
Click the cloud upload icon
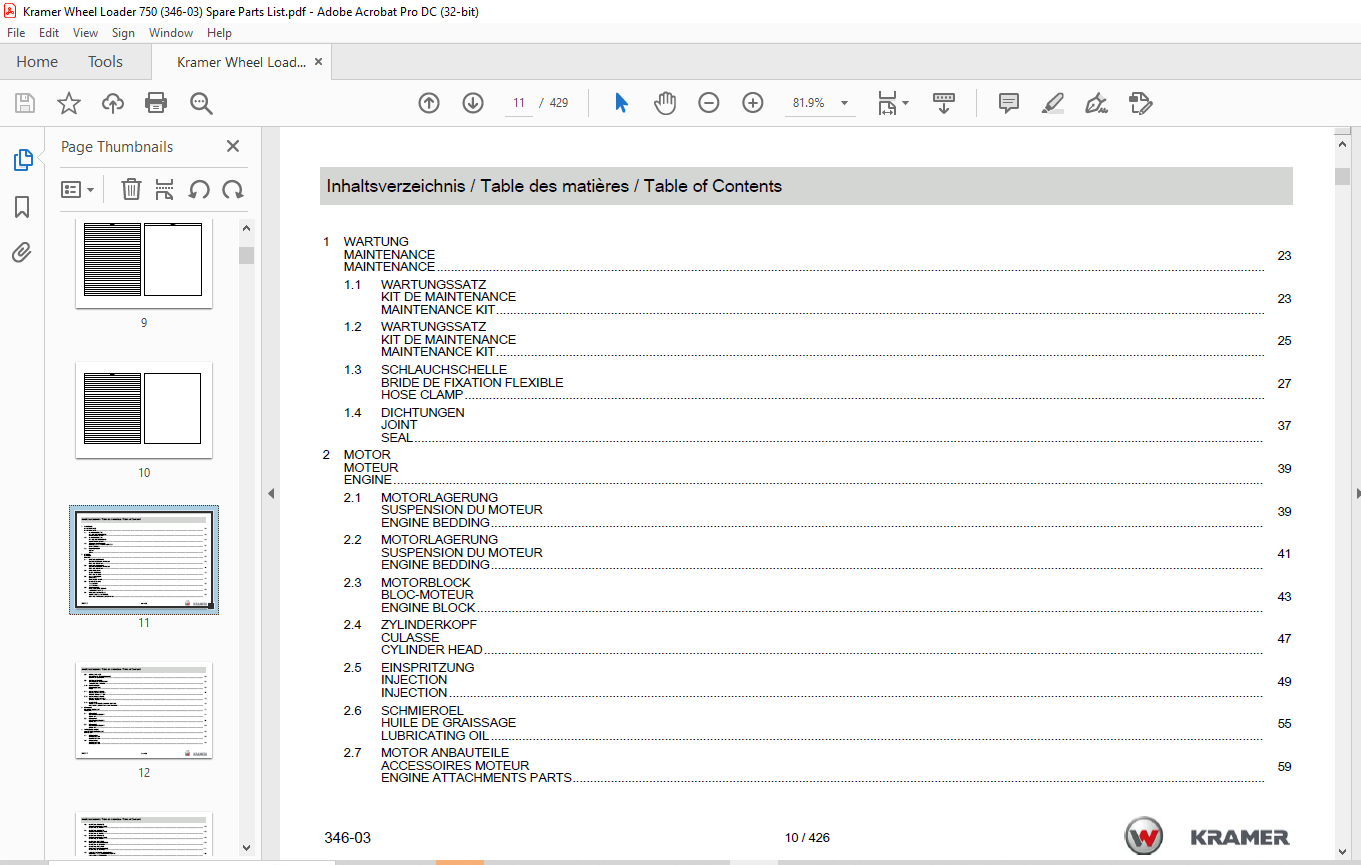tap(113, 103)
